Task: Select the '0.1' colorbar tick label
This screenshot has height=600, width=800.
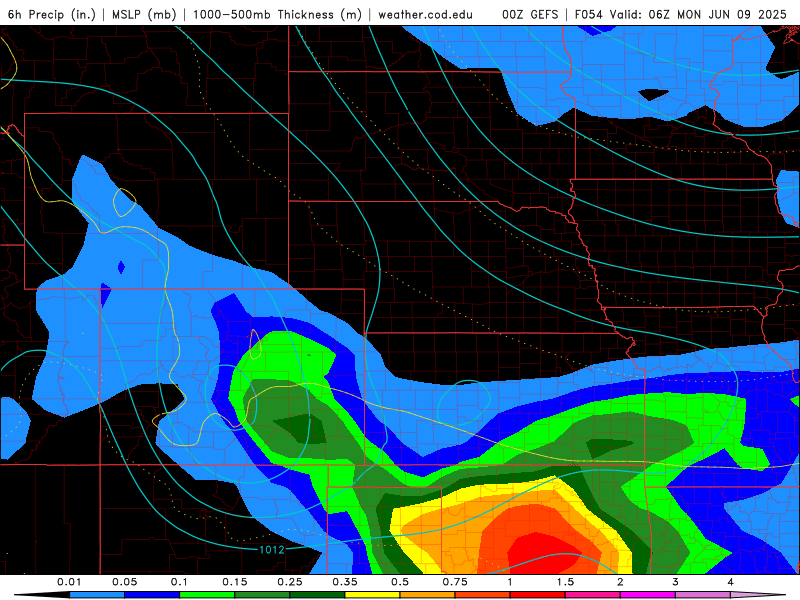Action: point(180,582)
